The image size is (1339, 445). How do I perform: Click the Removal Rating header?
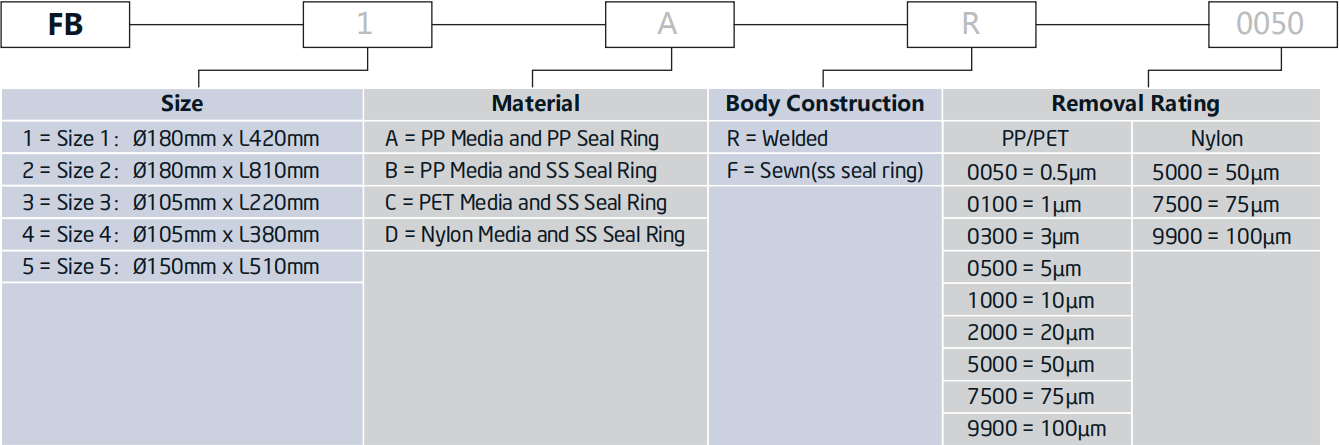(x=1135, y=103)
